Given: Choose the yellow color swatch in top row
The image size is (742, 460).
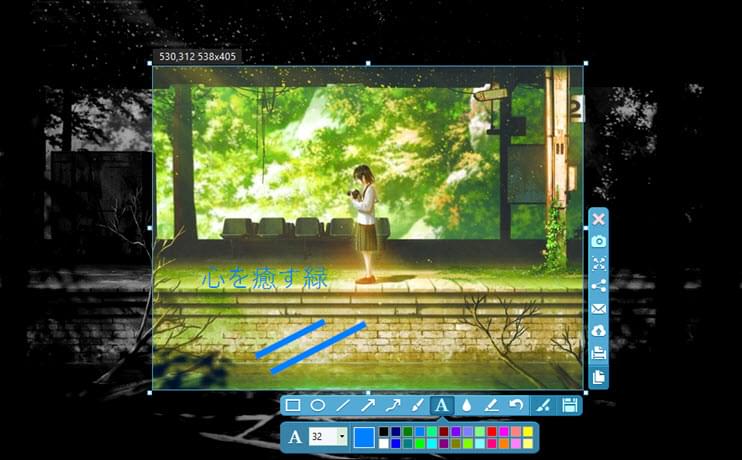Looking at the screenshot, I should (x=527, y=431).
